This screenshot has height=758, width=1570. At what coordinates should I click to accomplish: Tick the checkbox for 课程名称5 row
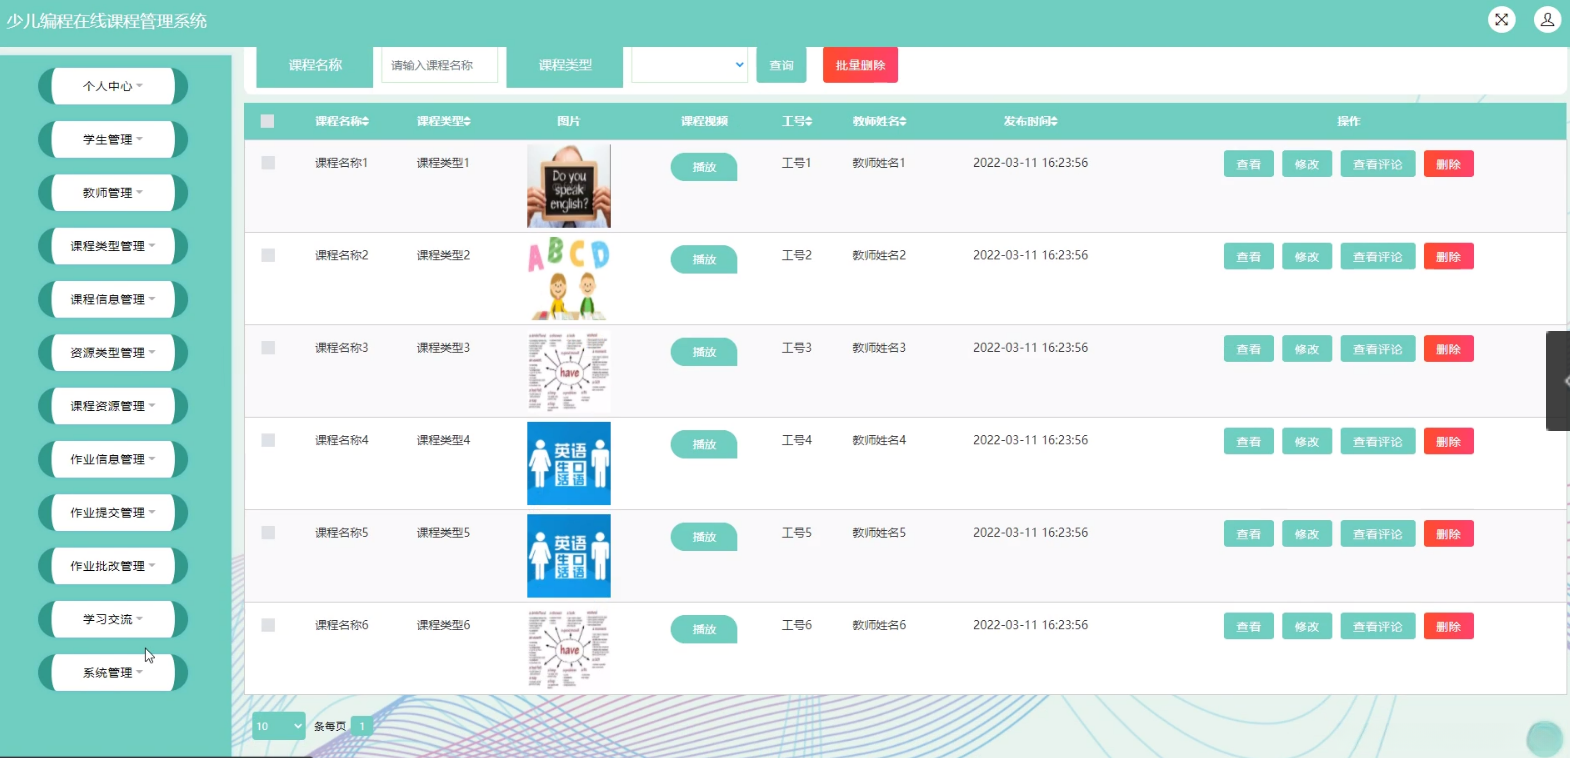[268, 532]
